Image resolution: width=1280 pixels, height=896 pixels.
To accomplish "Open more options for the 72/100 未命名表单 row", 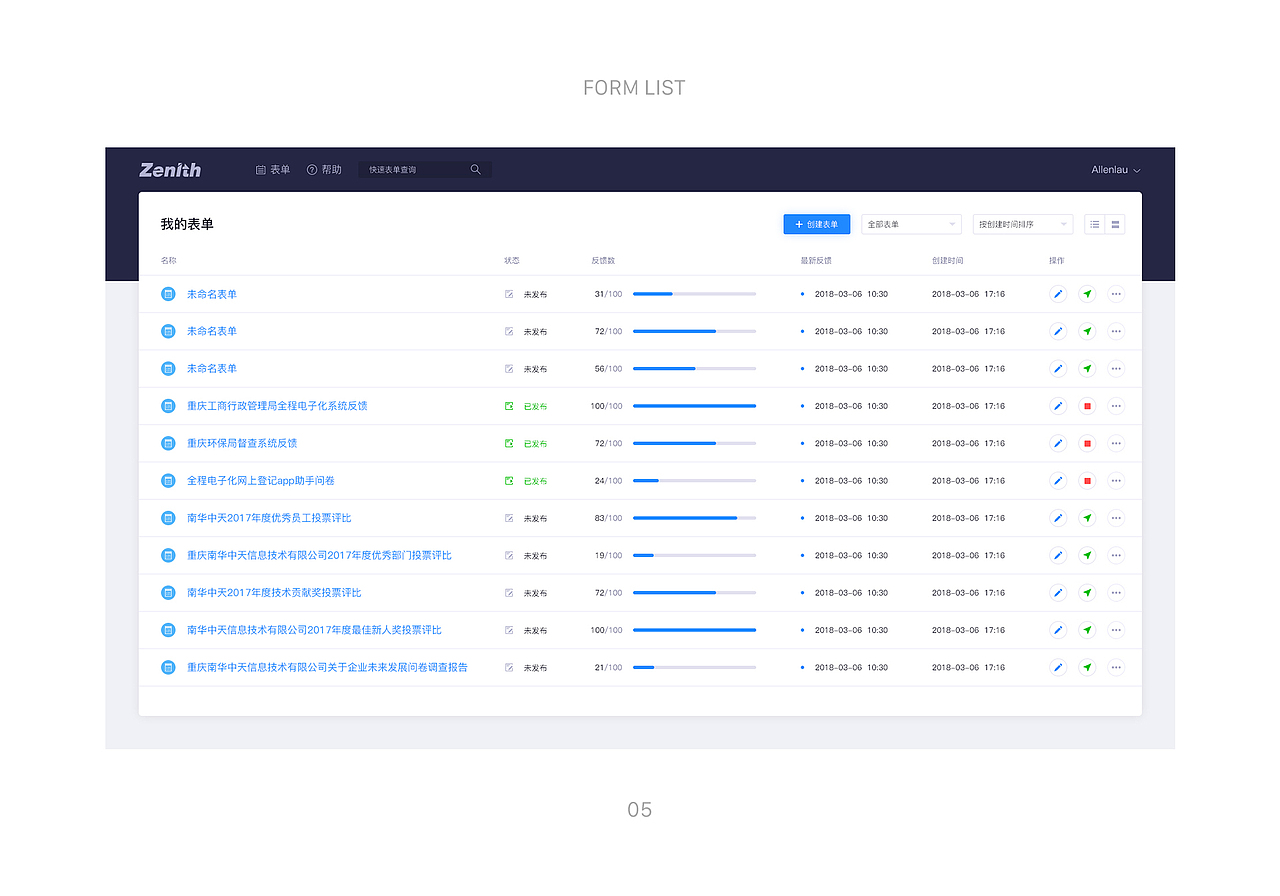I will (x=1116, y=331).
